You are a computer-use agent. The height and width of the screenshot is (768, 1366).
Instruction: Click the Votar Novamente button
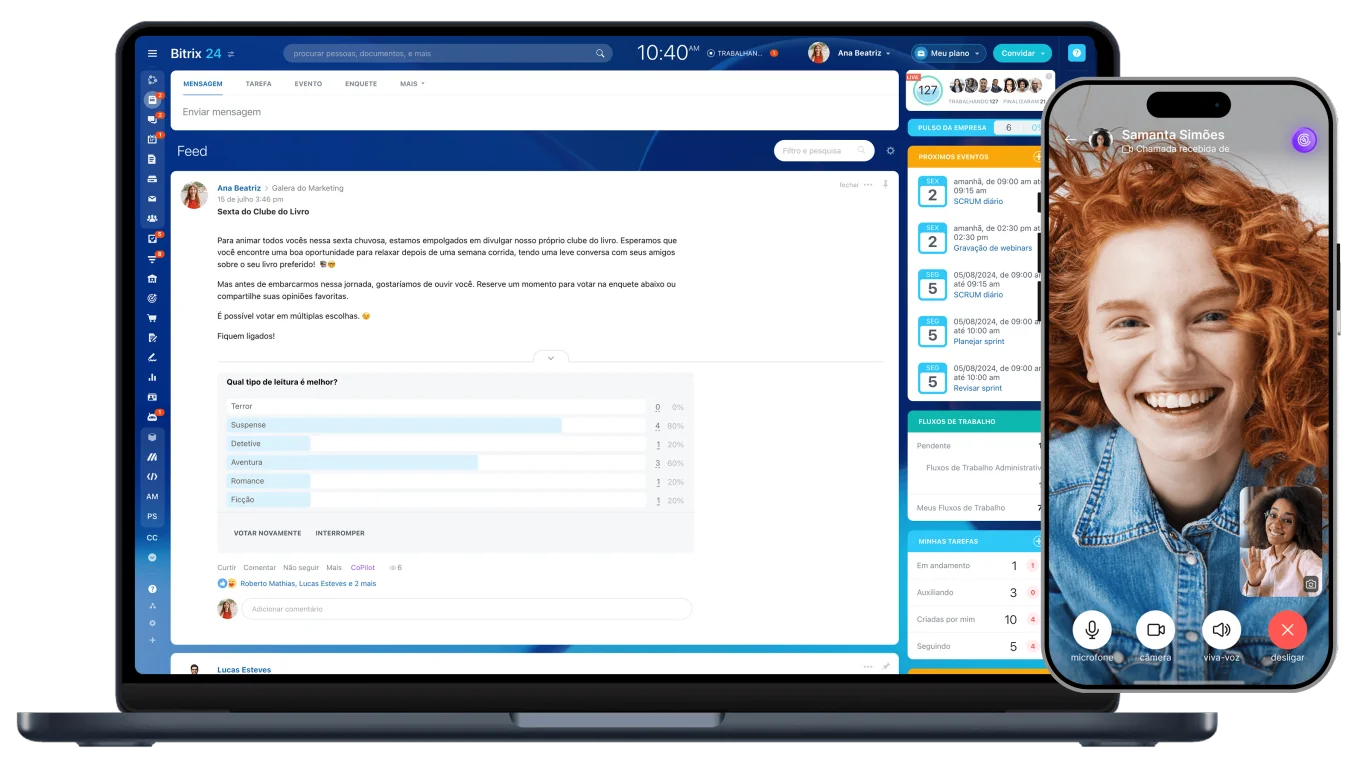coord(267,533)
